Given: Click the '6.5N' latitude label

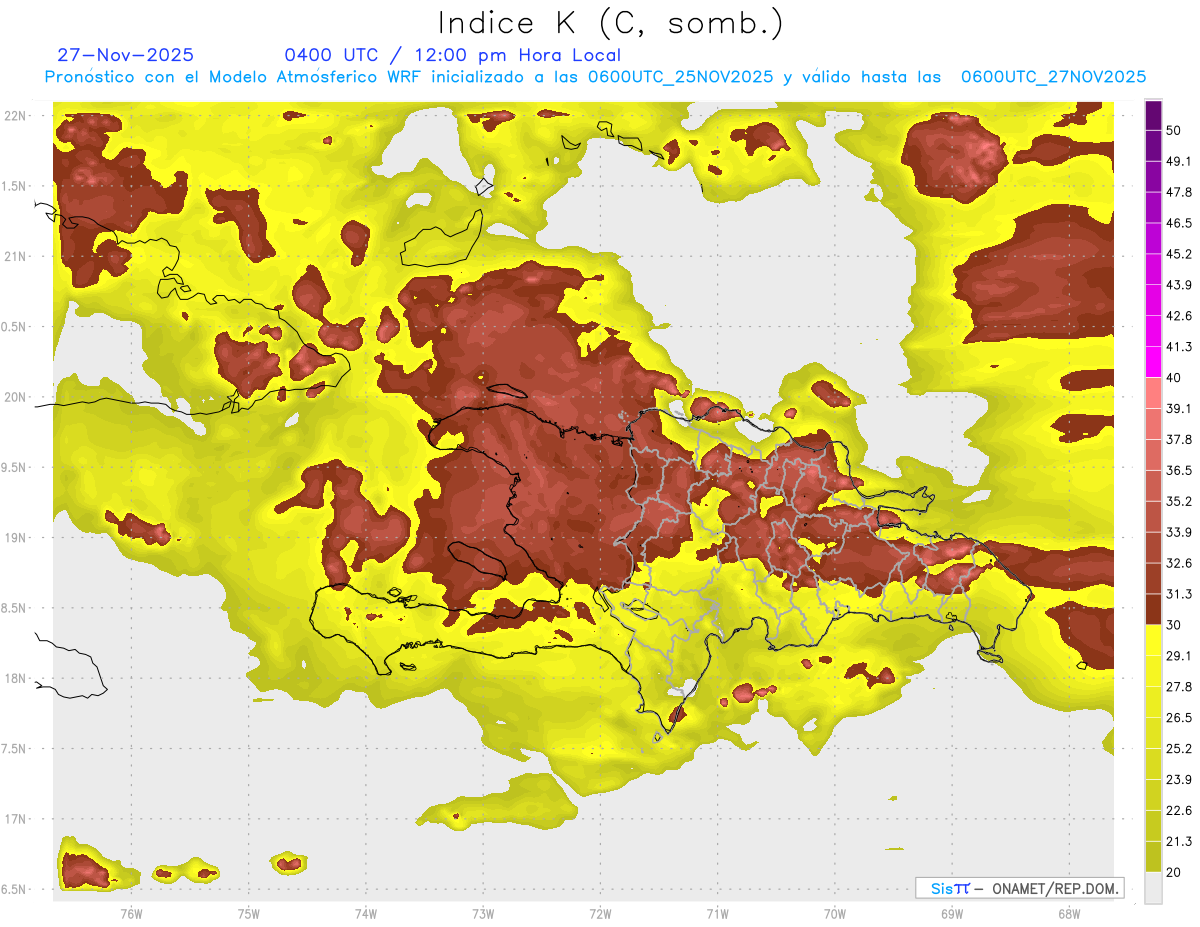Looking at the screenshot, I should point(15,890).
